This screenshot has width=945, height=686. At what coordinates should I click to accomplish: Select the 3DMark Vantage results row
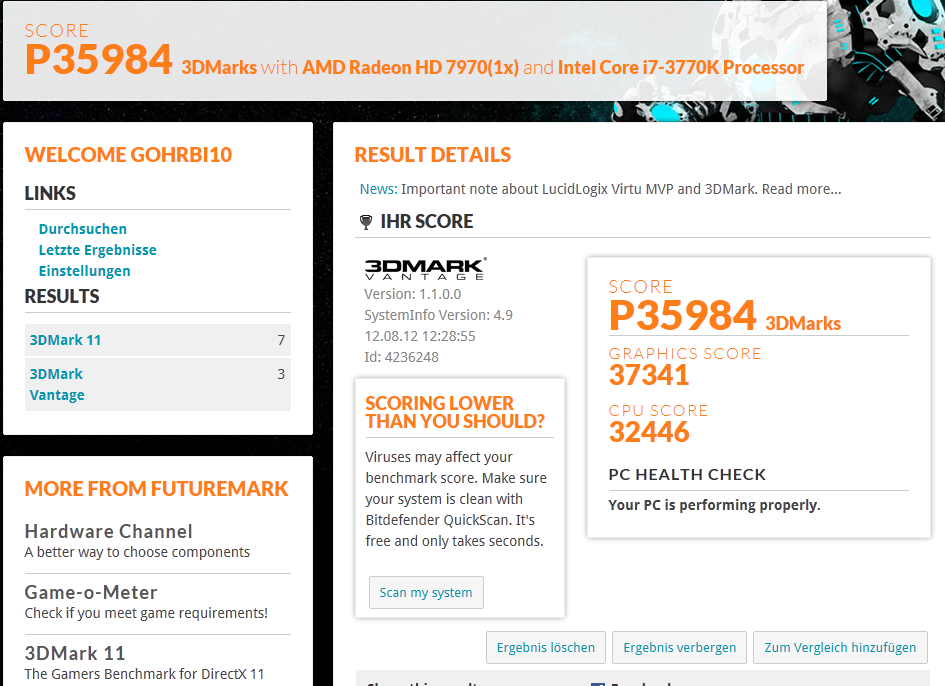[157, 385]
